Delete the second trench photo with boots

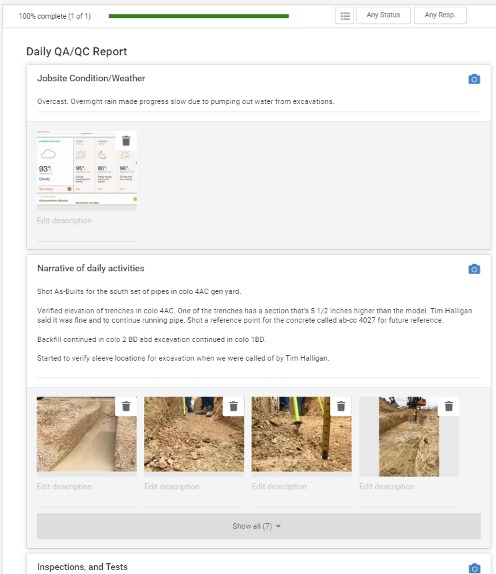[234, 406]
